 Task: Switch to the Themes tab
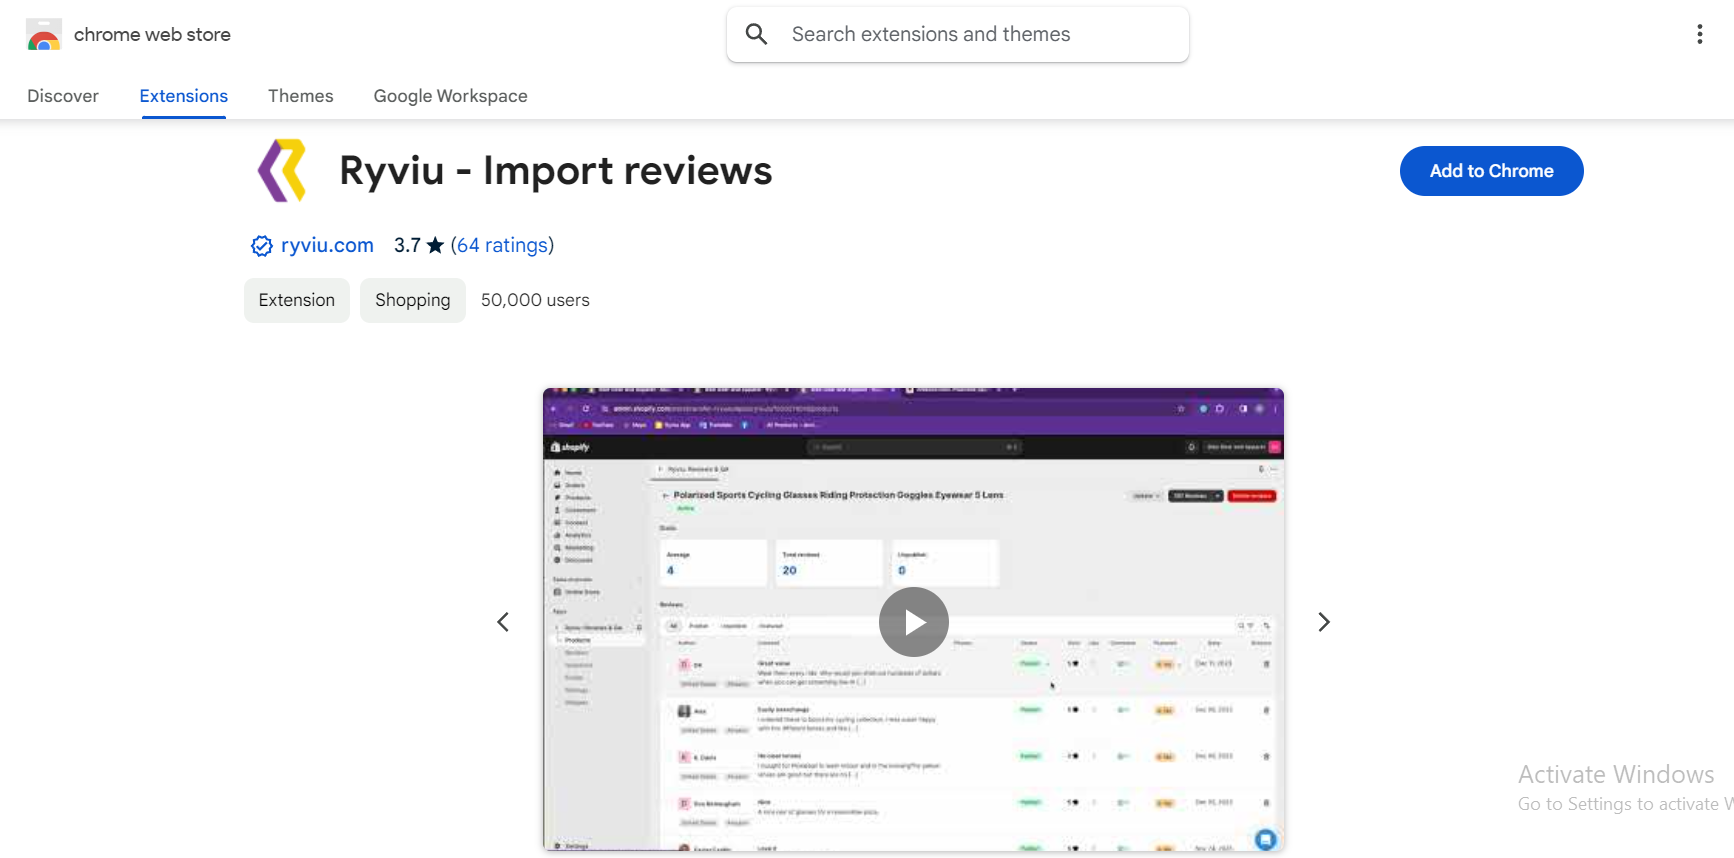(x=301, y=96)
